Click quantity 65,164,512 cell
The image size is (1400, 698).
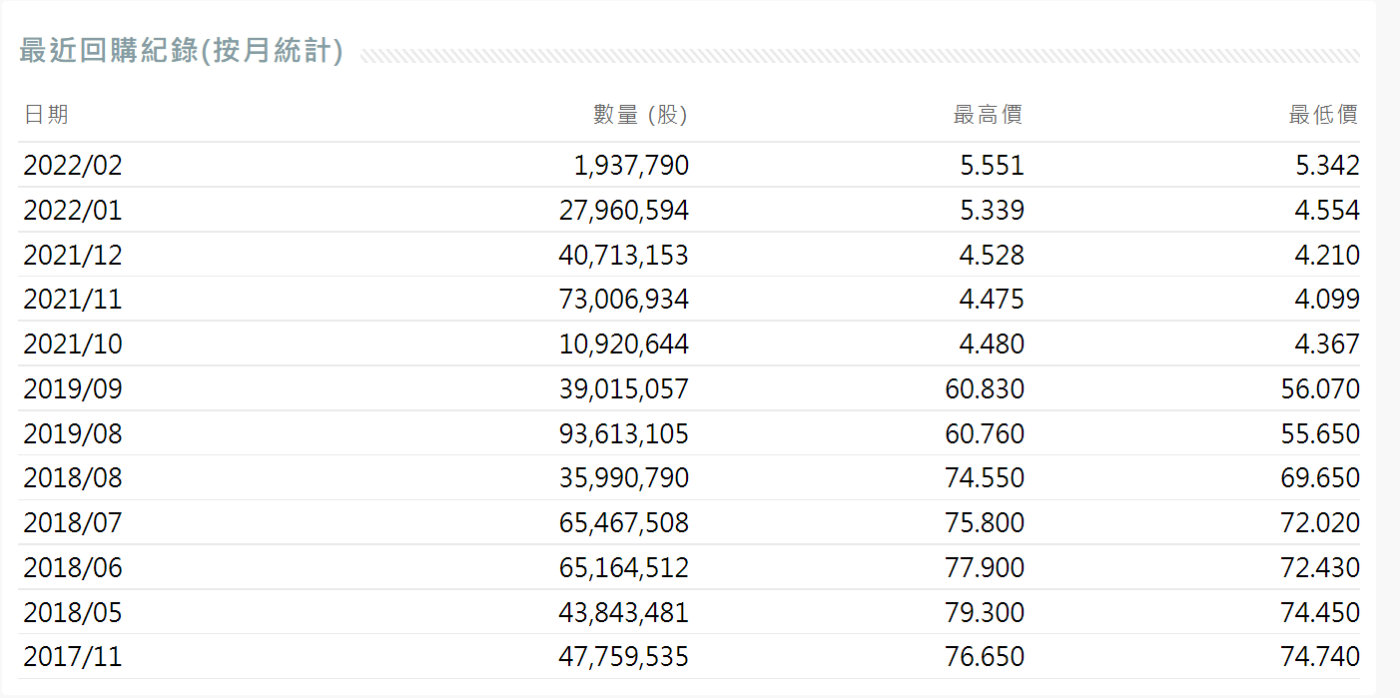pyautogui.click(x=623, y=568)
